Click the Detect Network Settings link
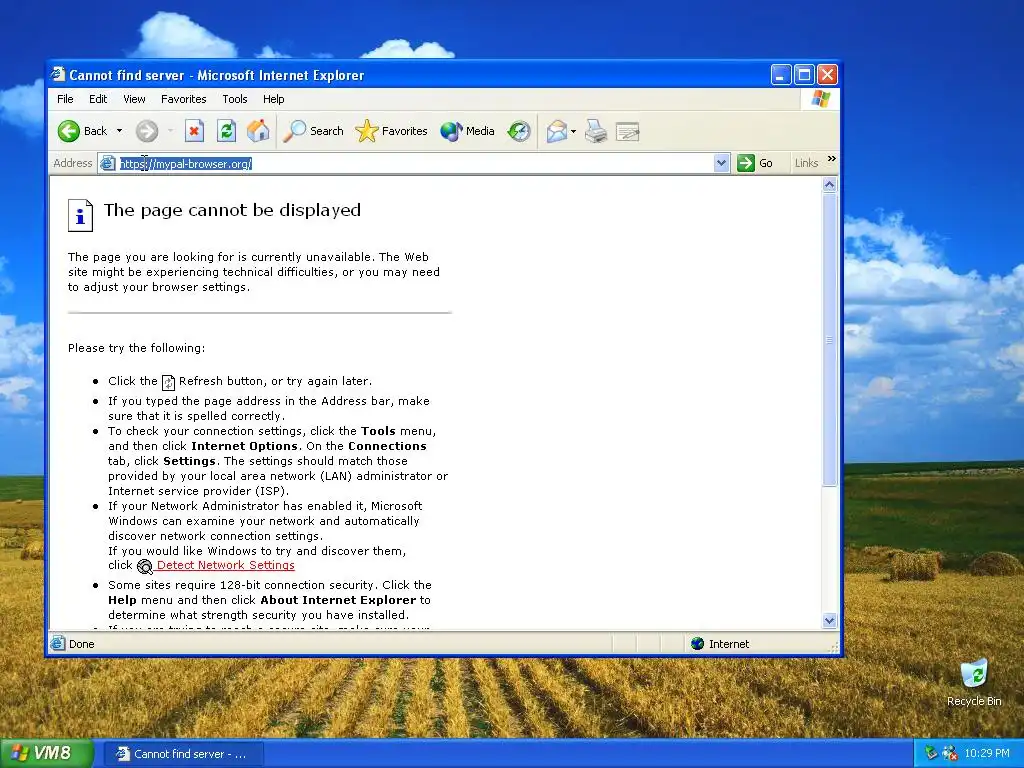 click(x=225, y=566)
